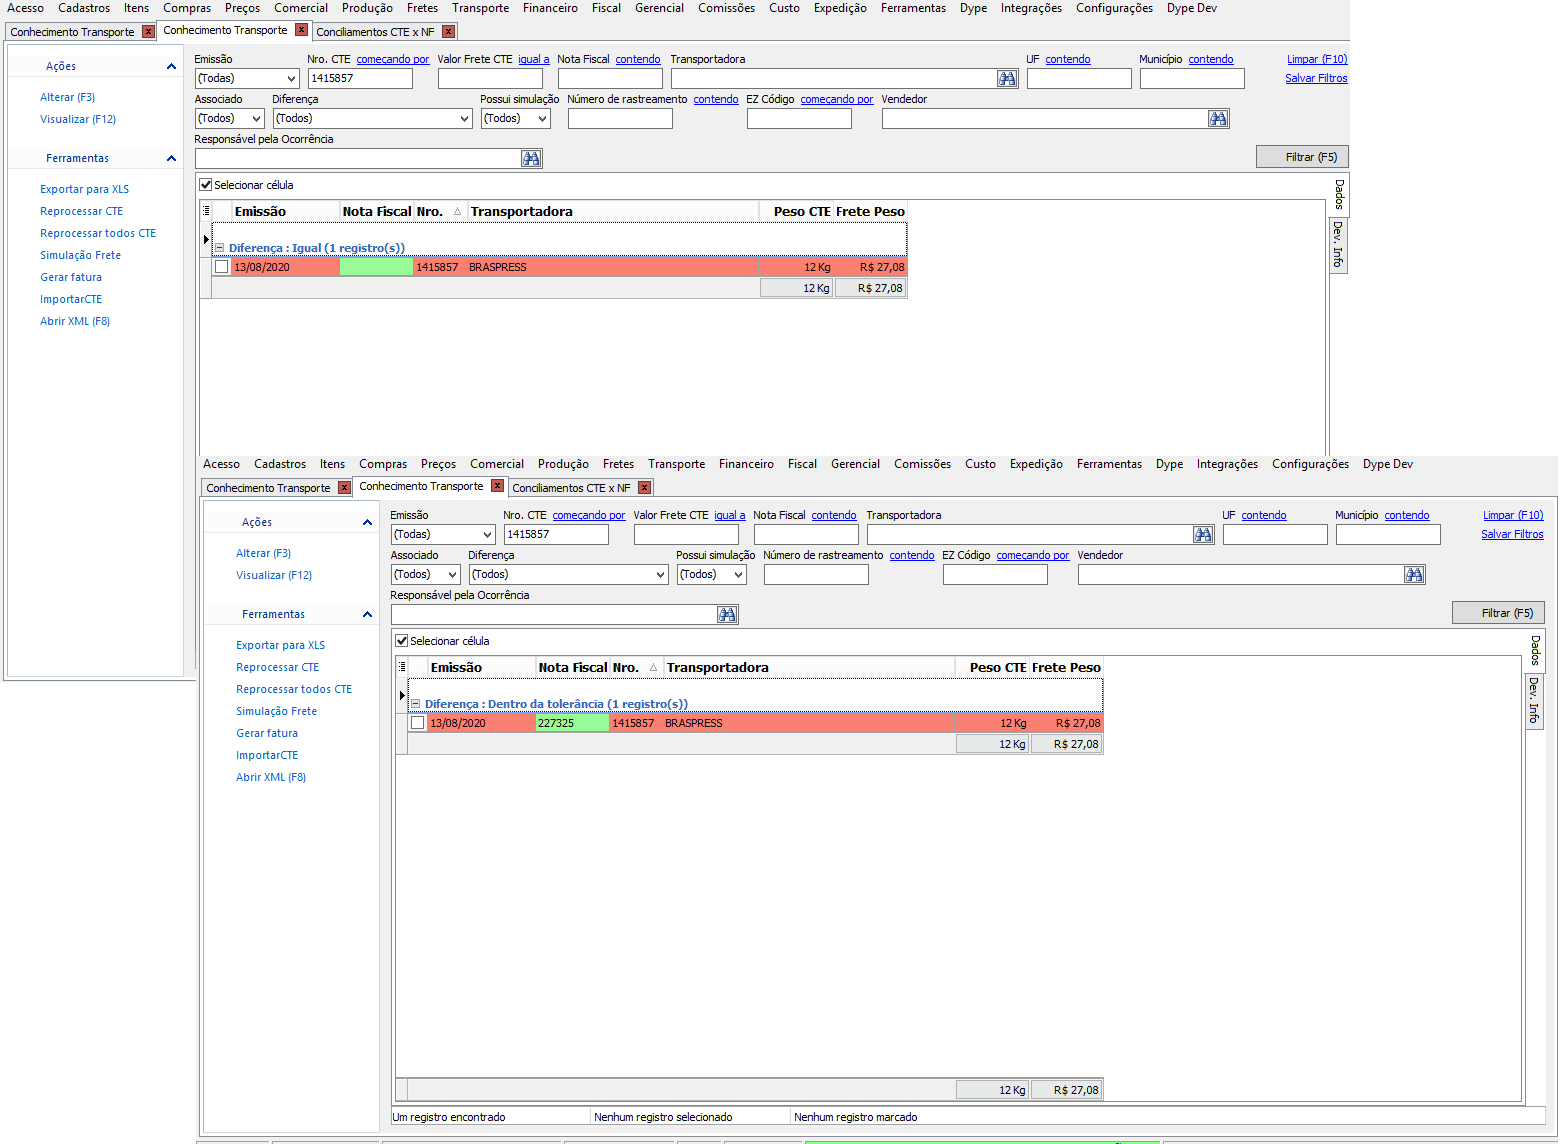The image size is (1560, 1144).
Task: Collapse the Ações panel in top window
Action: click(171, 67)
